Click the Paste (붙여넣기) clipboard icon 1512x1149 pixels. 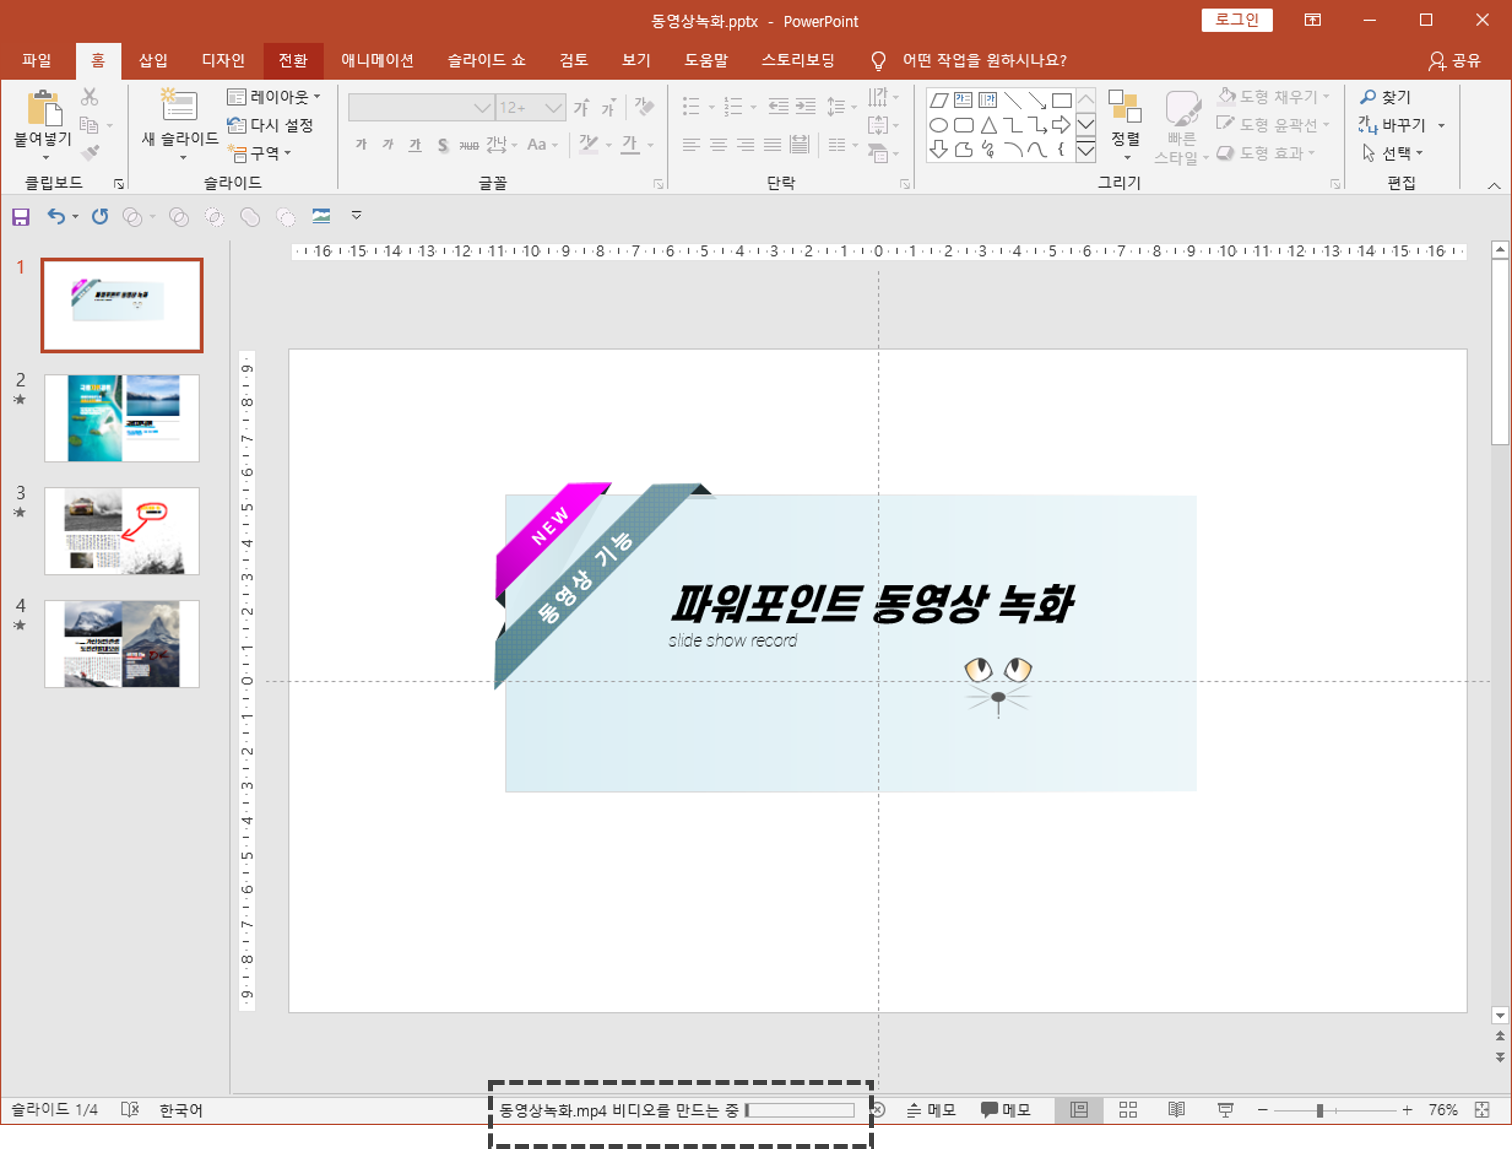[x=43, y=108]
